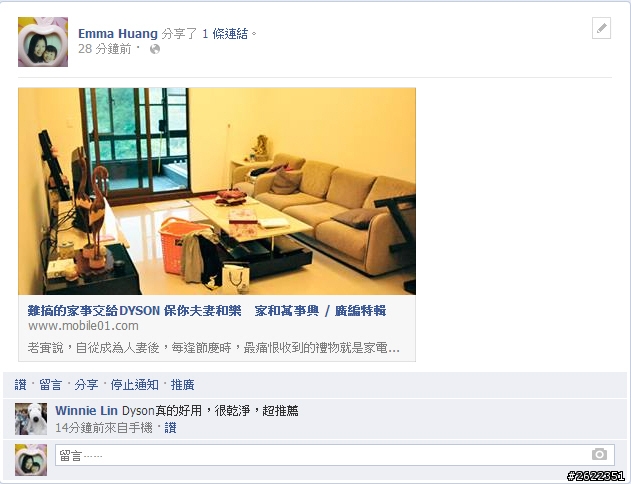Click the 留言 comment input field

335,455
